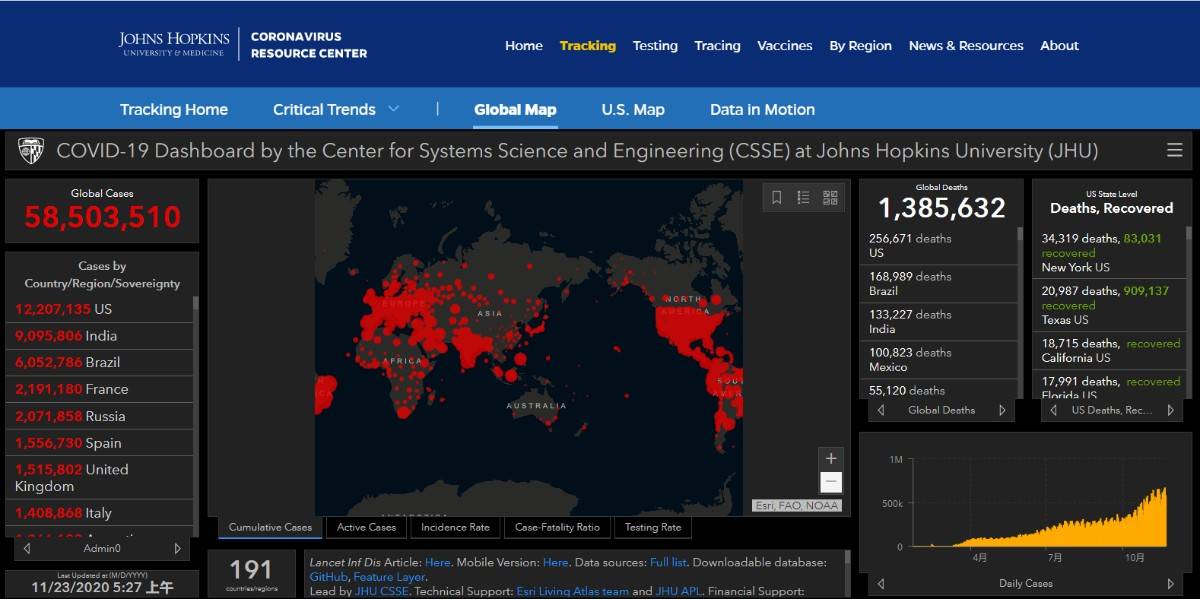This screenshot has height=599, width=1200.
Task: Open the basemap gallery grid icon
Action: pos(830,197)
